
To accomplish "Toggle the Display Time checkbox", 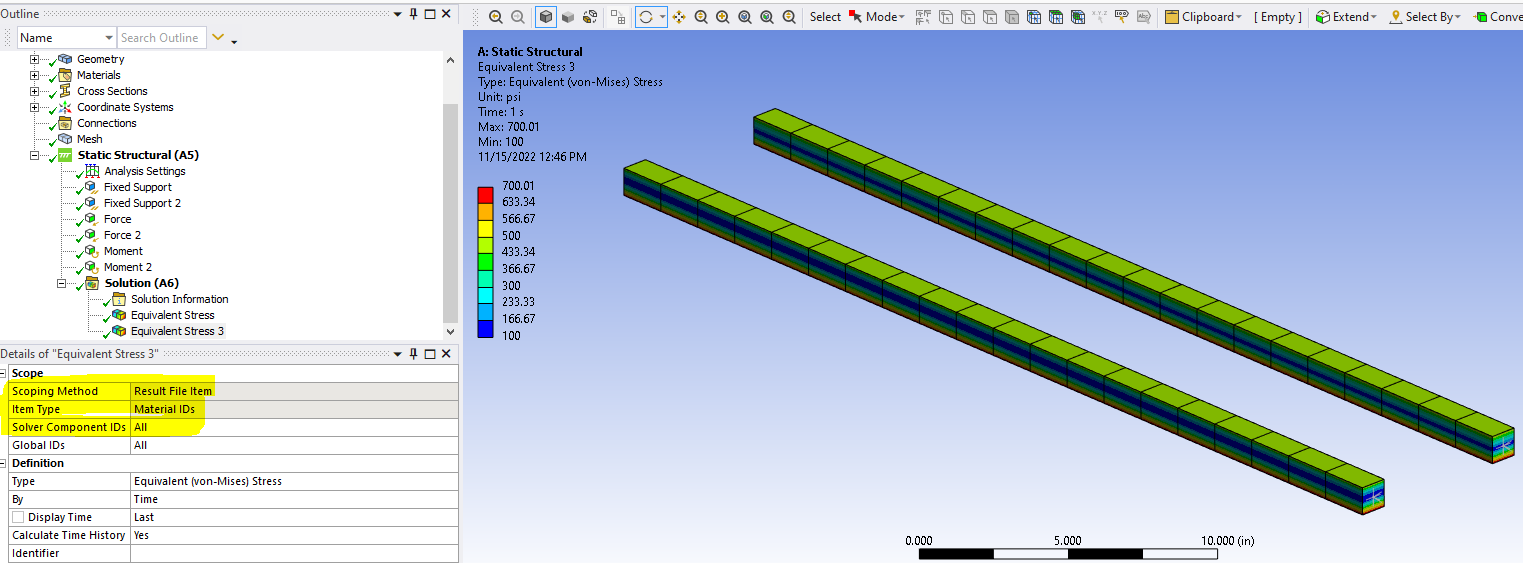I will pyautogui.click(x=18, y=517).
